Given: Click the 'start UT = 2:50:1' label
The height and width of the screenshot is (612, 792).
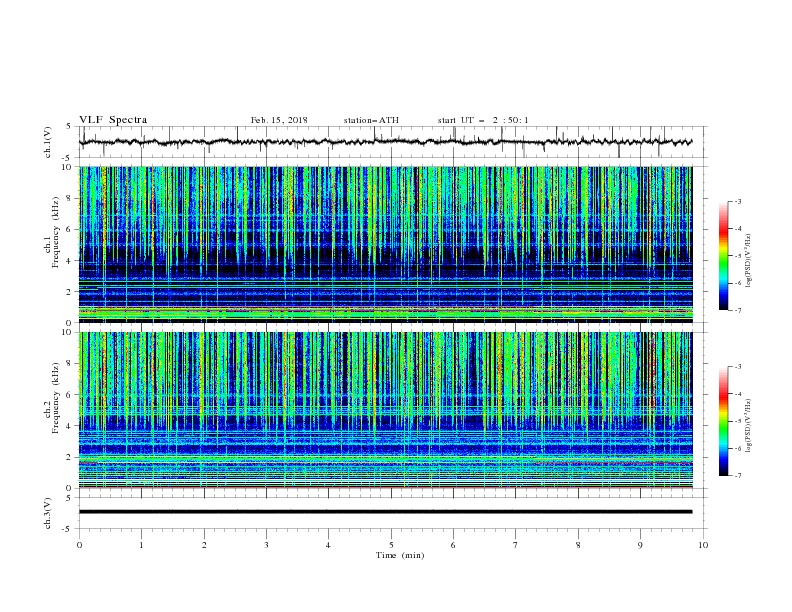Looking at the screenshot, I should 483,120.
